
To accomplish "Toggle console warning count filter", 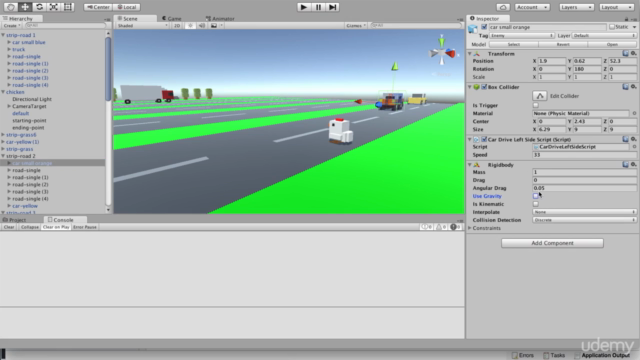I will click(x=441, y=227).
